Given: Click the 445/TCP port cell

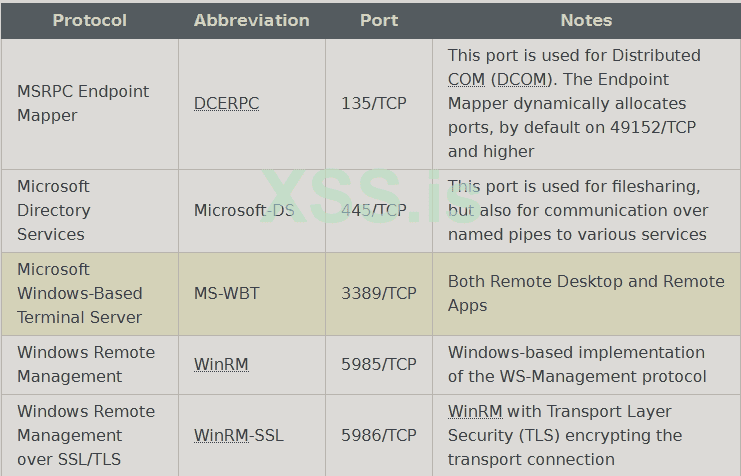Looking at the screenshot, I should coord(374,210).
